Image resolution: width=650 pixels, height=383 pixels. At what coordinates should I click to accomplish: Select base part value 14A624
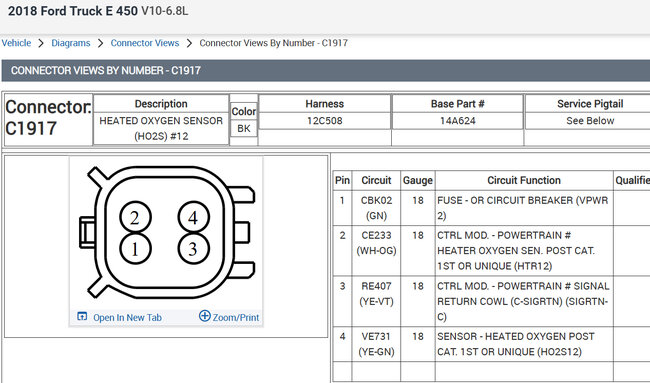(x=458, y=121)
